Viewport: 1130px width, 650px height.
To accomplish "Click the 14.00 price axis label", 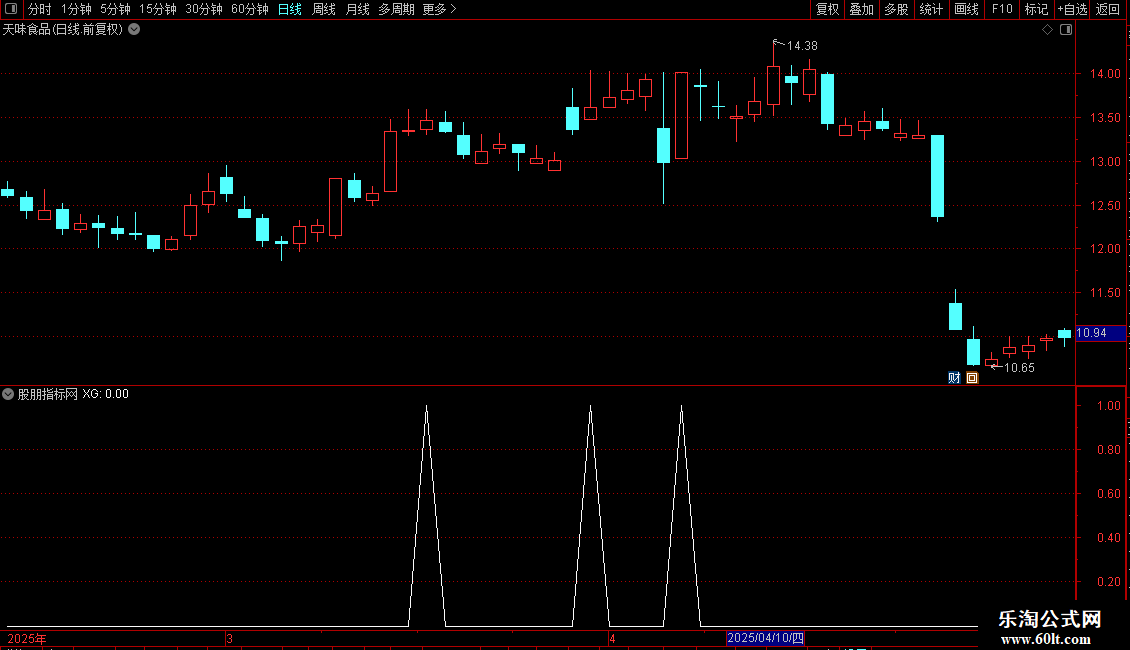I will 1105,74.
